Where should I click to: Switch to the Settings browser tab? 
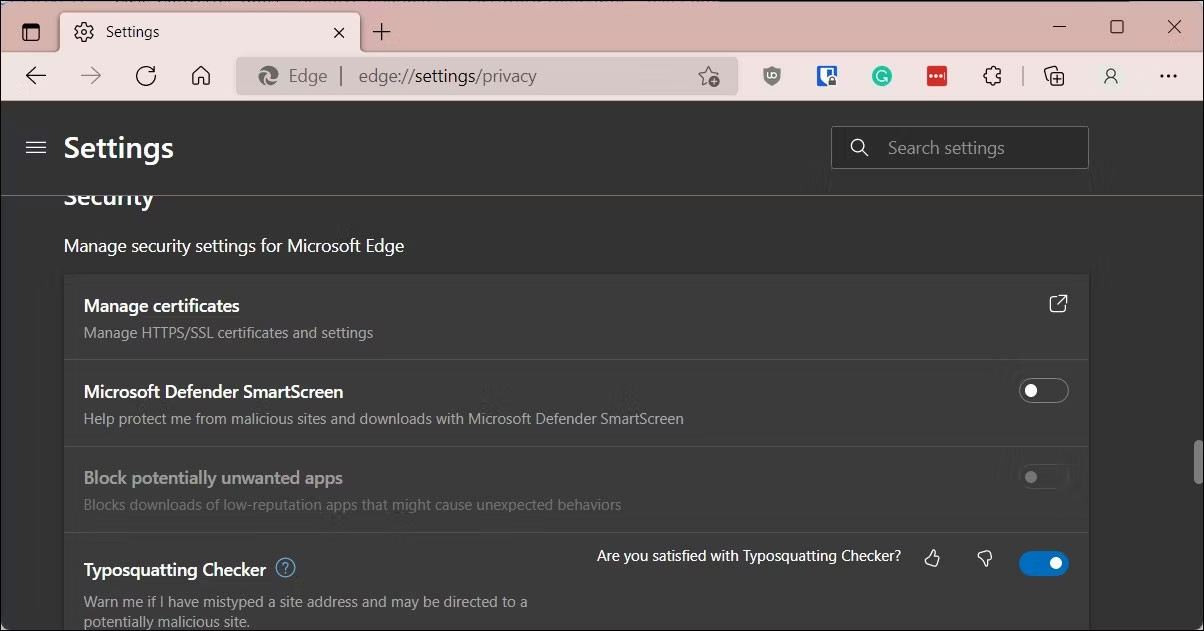point(133,31)
